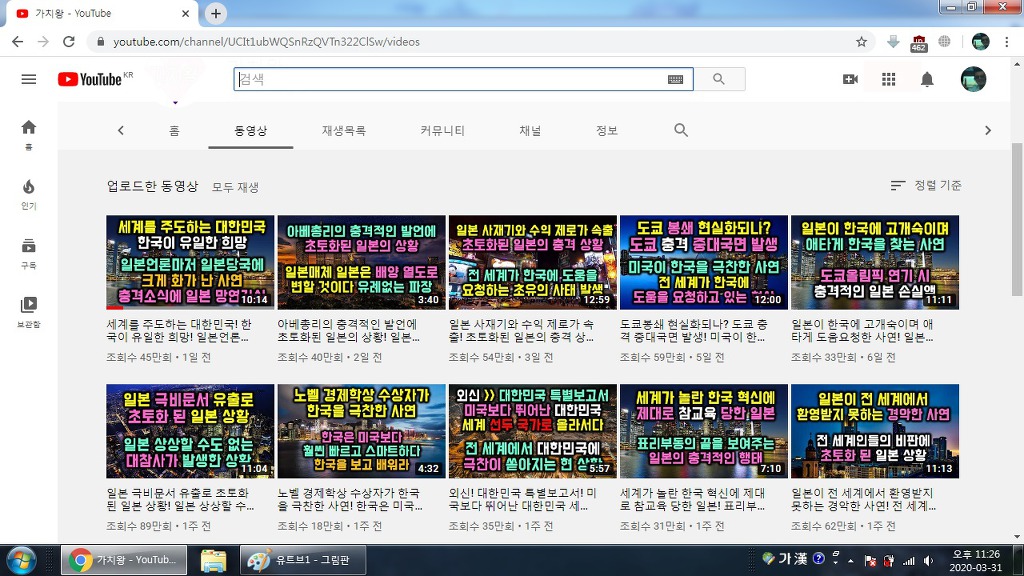Switch to the Community (커뮤니티) tab
This screenshot has width=1024, height=576.
(442, 131)
